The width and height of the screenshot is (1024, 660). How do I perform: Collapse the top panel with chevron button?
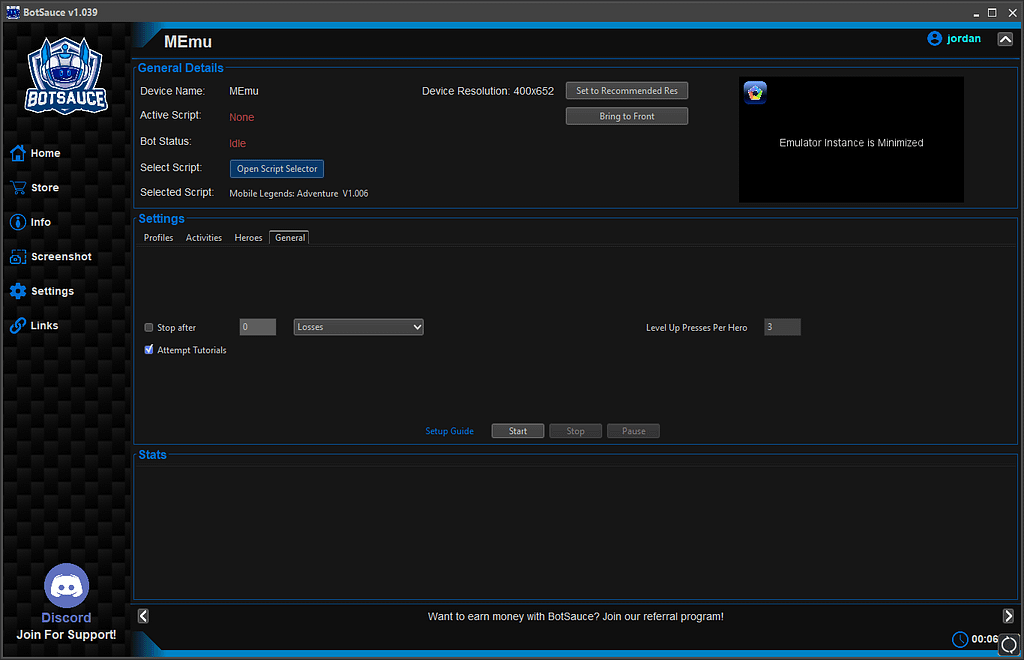click(1005, 39)
